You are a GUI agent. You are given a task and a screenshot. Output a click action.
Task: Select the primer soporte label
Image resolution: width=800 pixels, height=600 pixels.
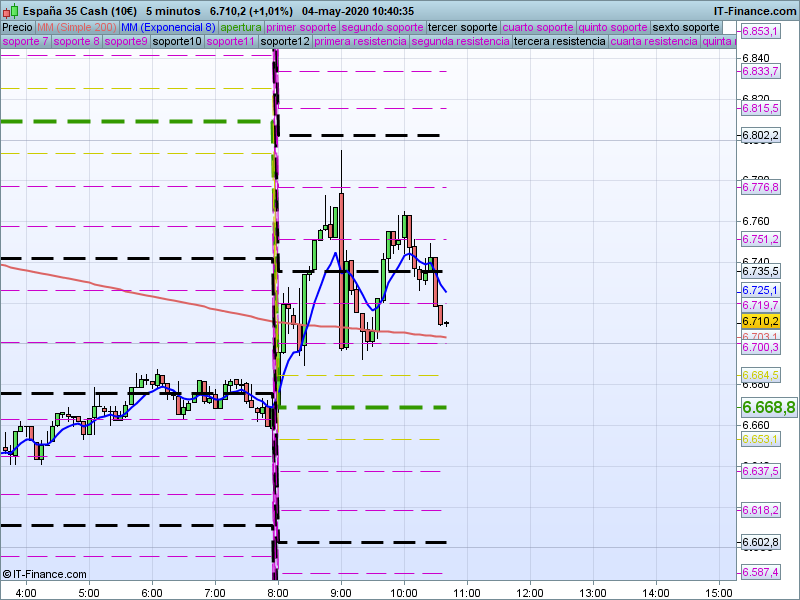pos(301,27)
